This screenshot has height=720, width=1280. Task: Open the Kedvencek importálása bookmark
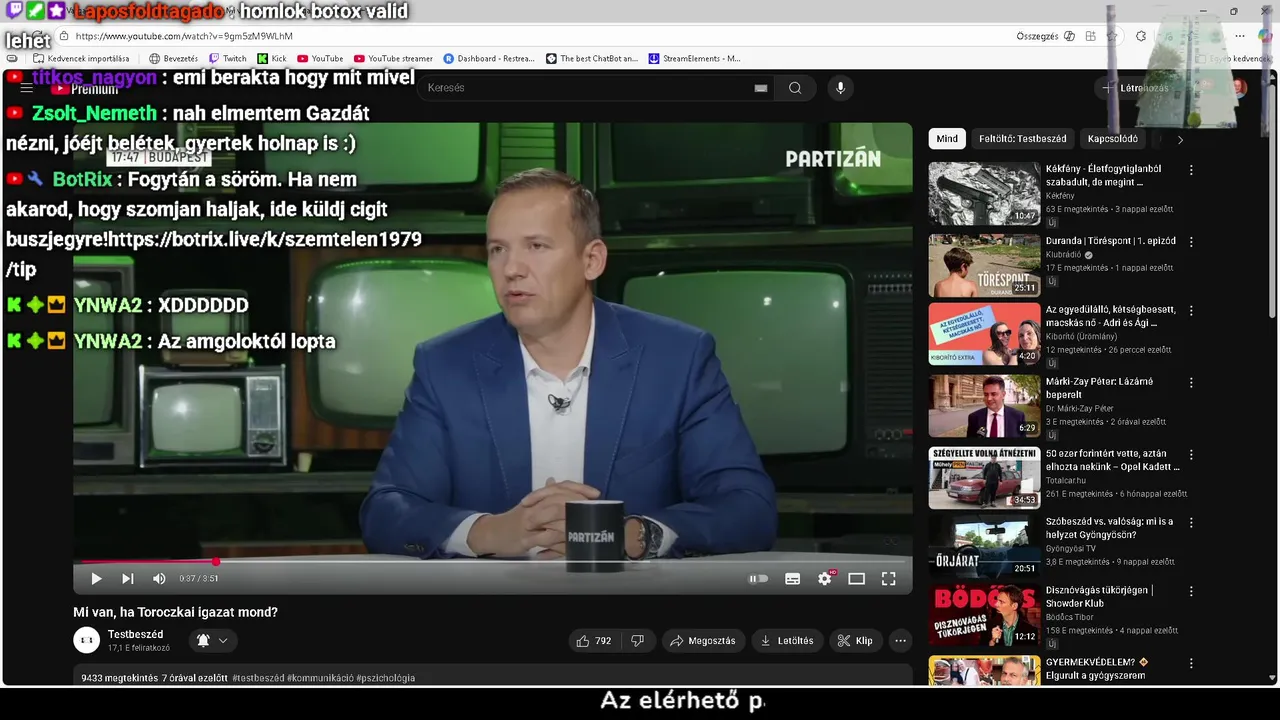[x=81, y=59]
